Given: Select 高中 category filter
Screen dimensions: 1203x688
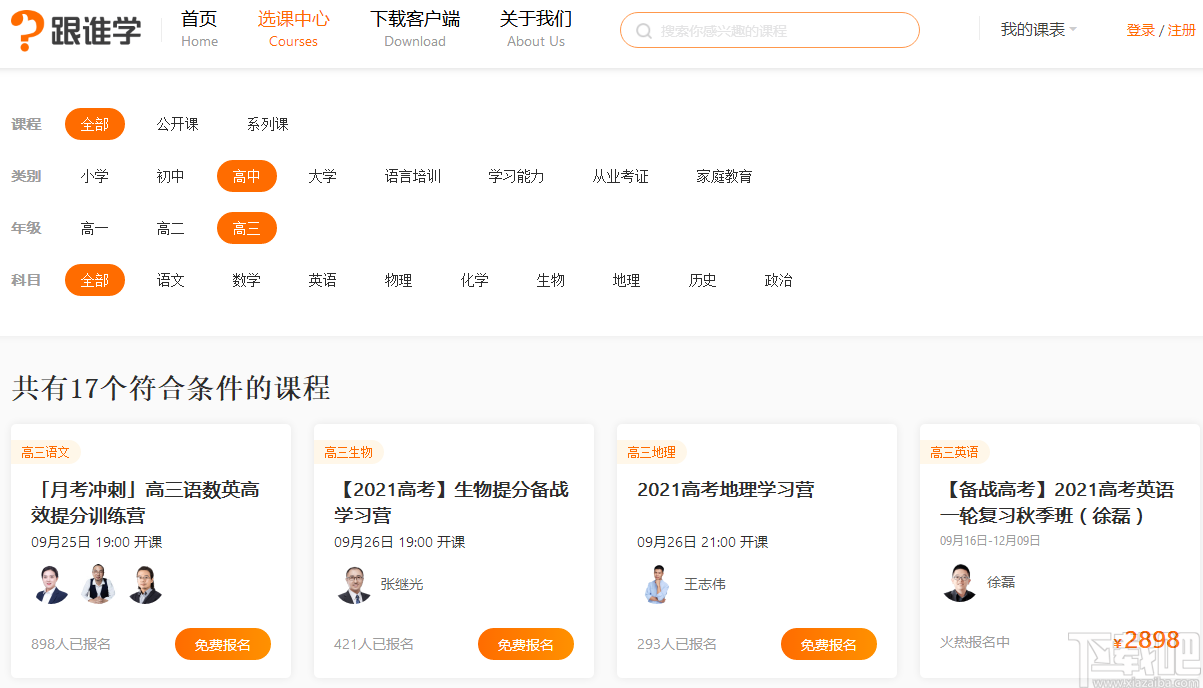Looking at the screenshot, I should [247, 176].
